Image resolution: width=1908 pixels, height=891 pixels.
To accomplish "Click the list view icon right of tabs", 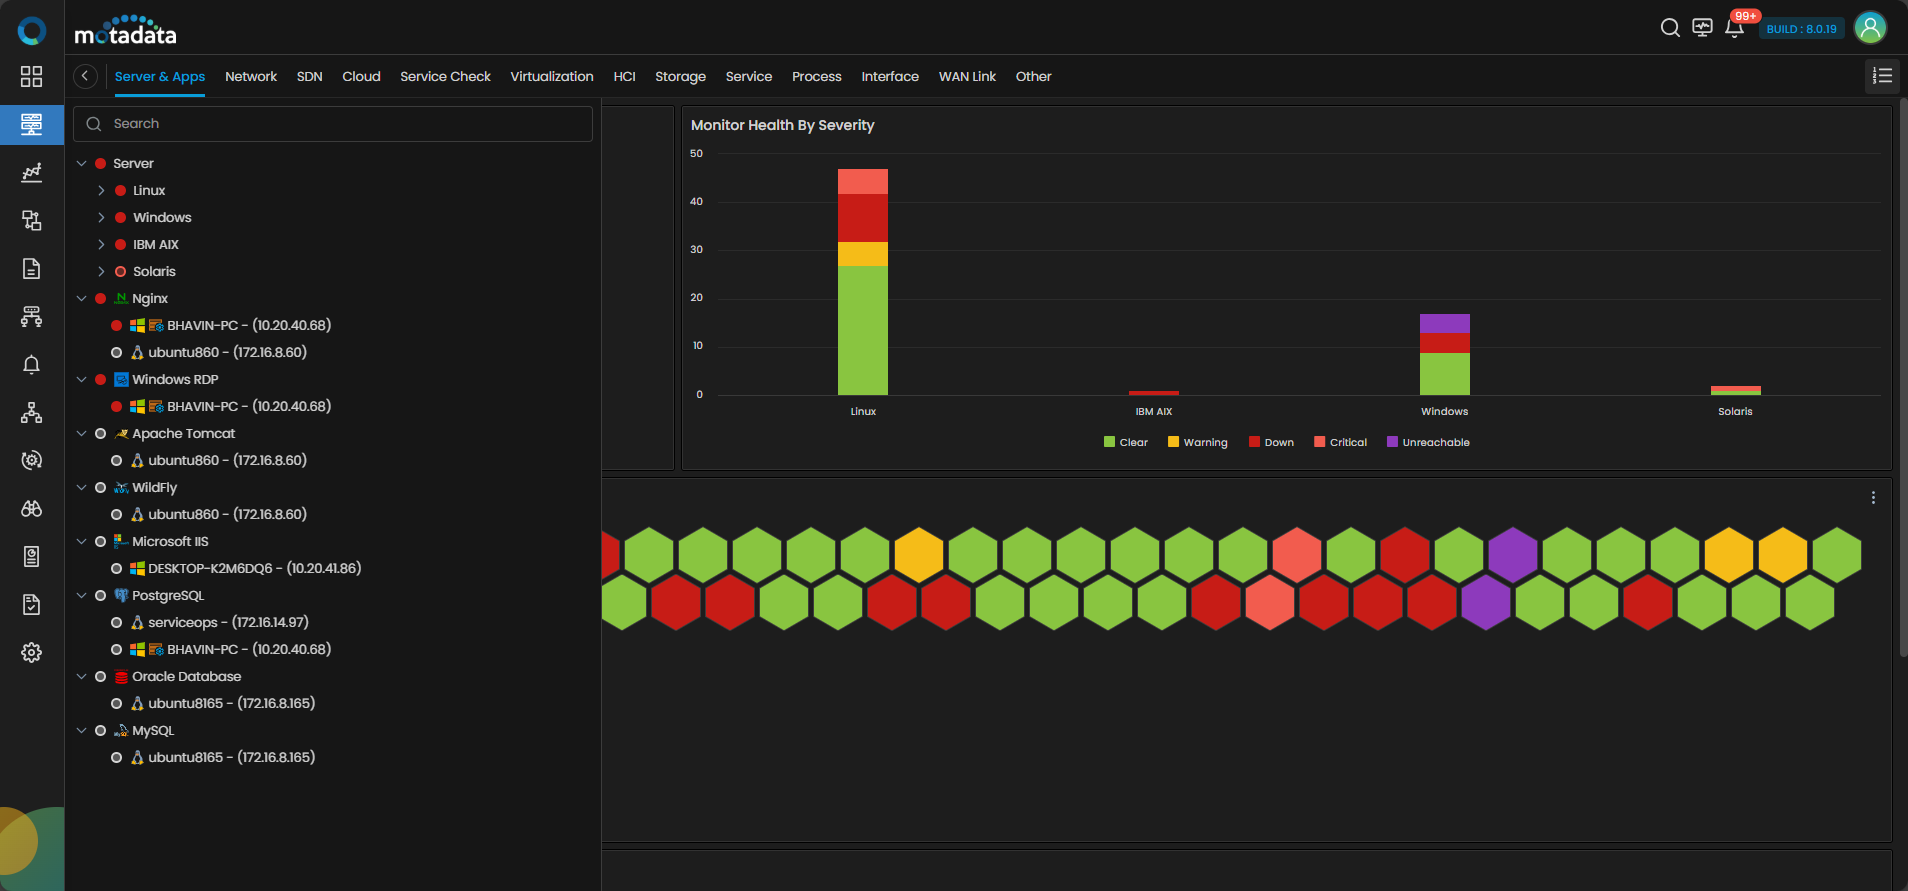I will point(1882,76).
